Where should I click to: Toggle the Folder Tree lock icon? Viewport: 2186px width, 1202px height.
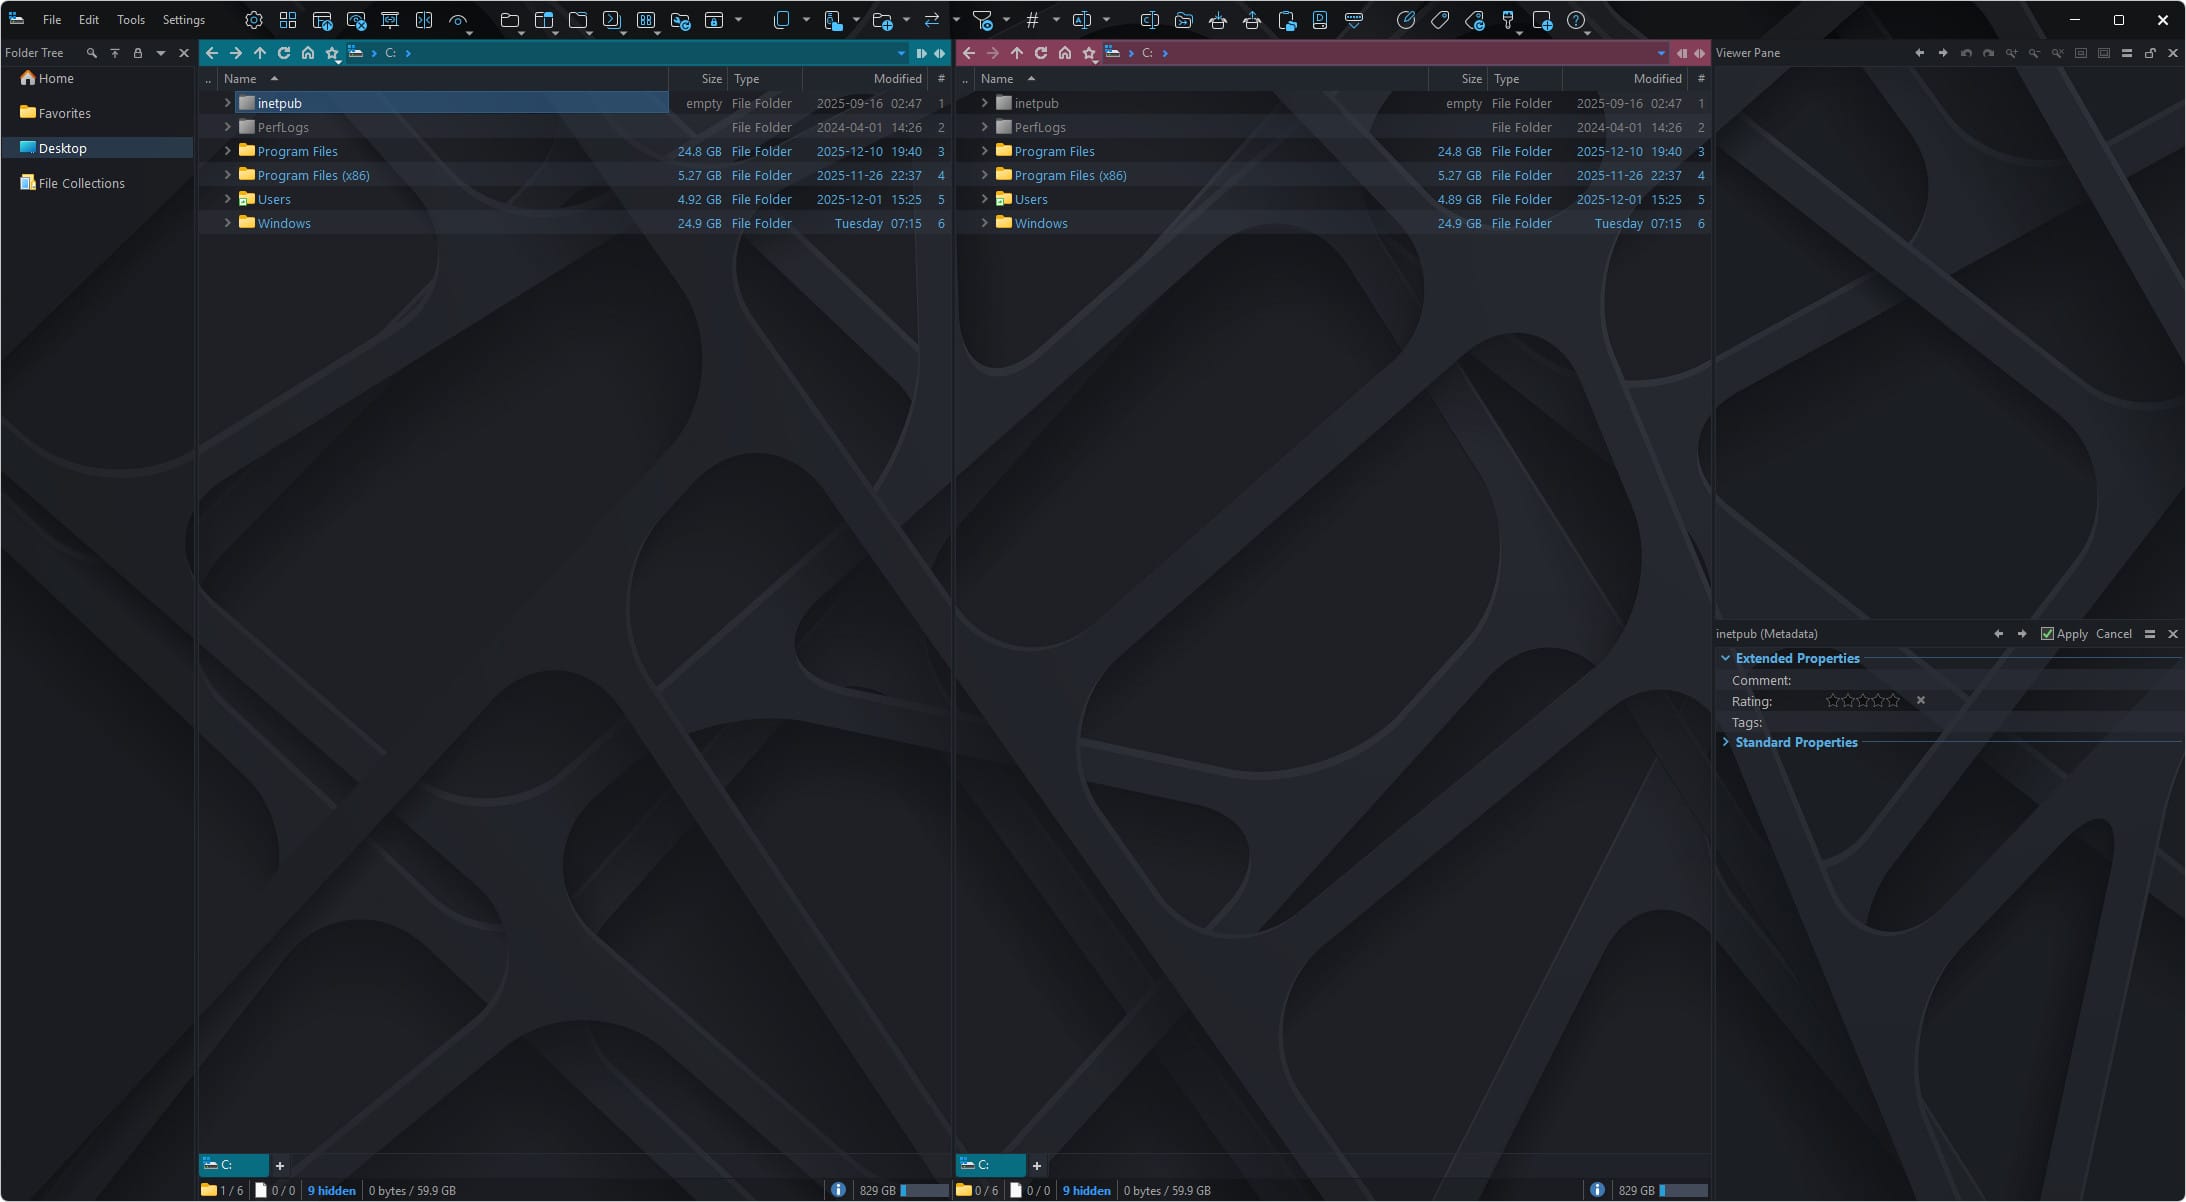[138, 53]
